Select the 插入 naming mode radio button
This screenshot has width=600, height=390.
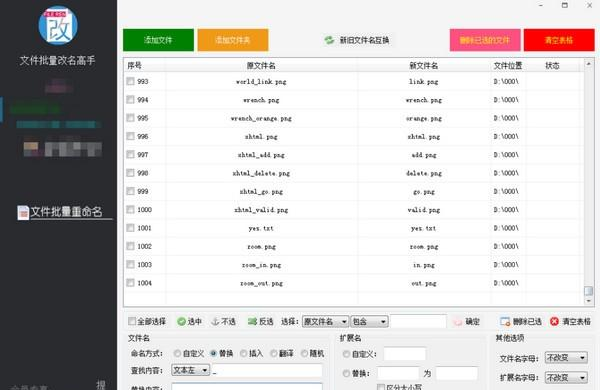click(x=243, y=353)
